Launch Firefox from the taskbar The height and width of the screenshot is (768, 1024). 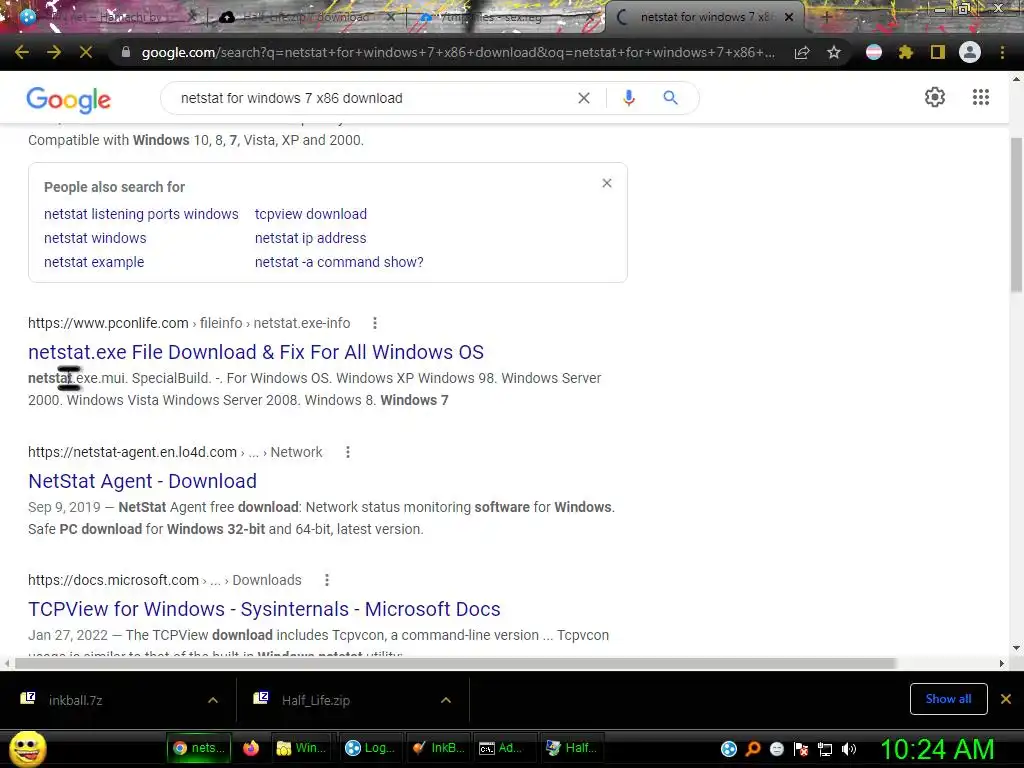tap(251, 748)
